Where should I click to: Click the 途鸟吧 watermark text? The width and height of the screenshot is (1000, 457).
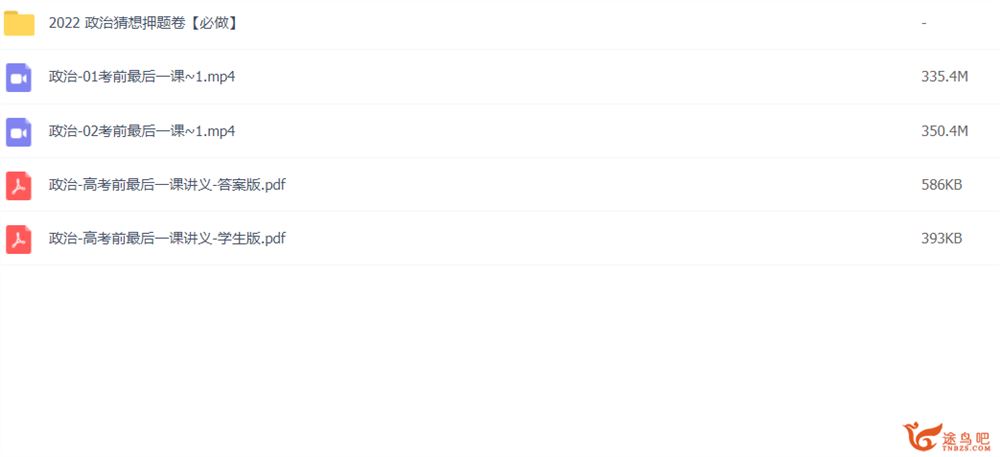coord(966,437)
